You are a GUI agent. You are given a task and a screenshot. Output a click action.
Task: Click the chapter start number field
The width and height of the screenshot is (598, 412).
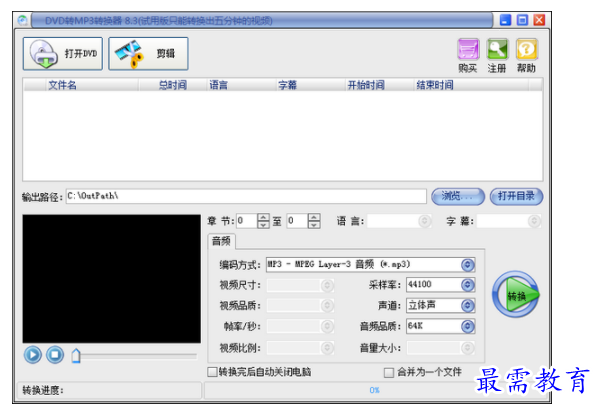coord(247,221)
